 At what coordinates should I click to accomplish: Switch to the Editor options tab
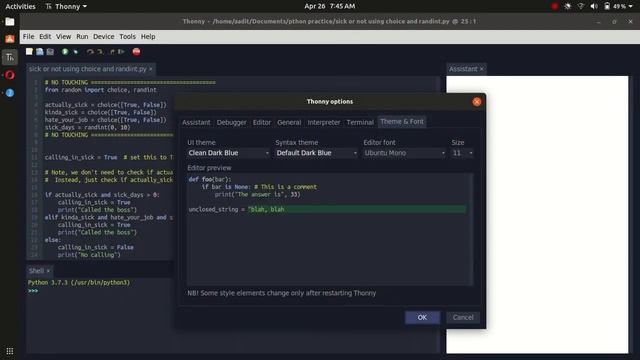click(x=262, y=122)
